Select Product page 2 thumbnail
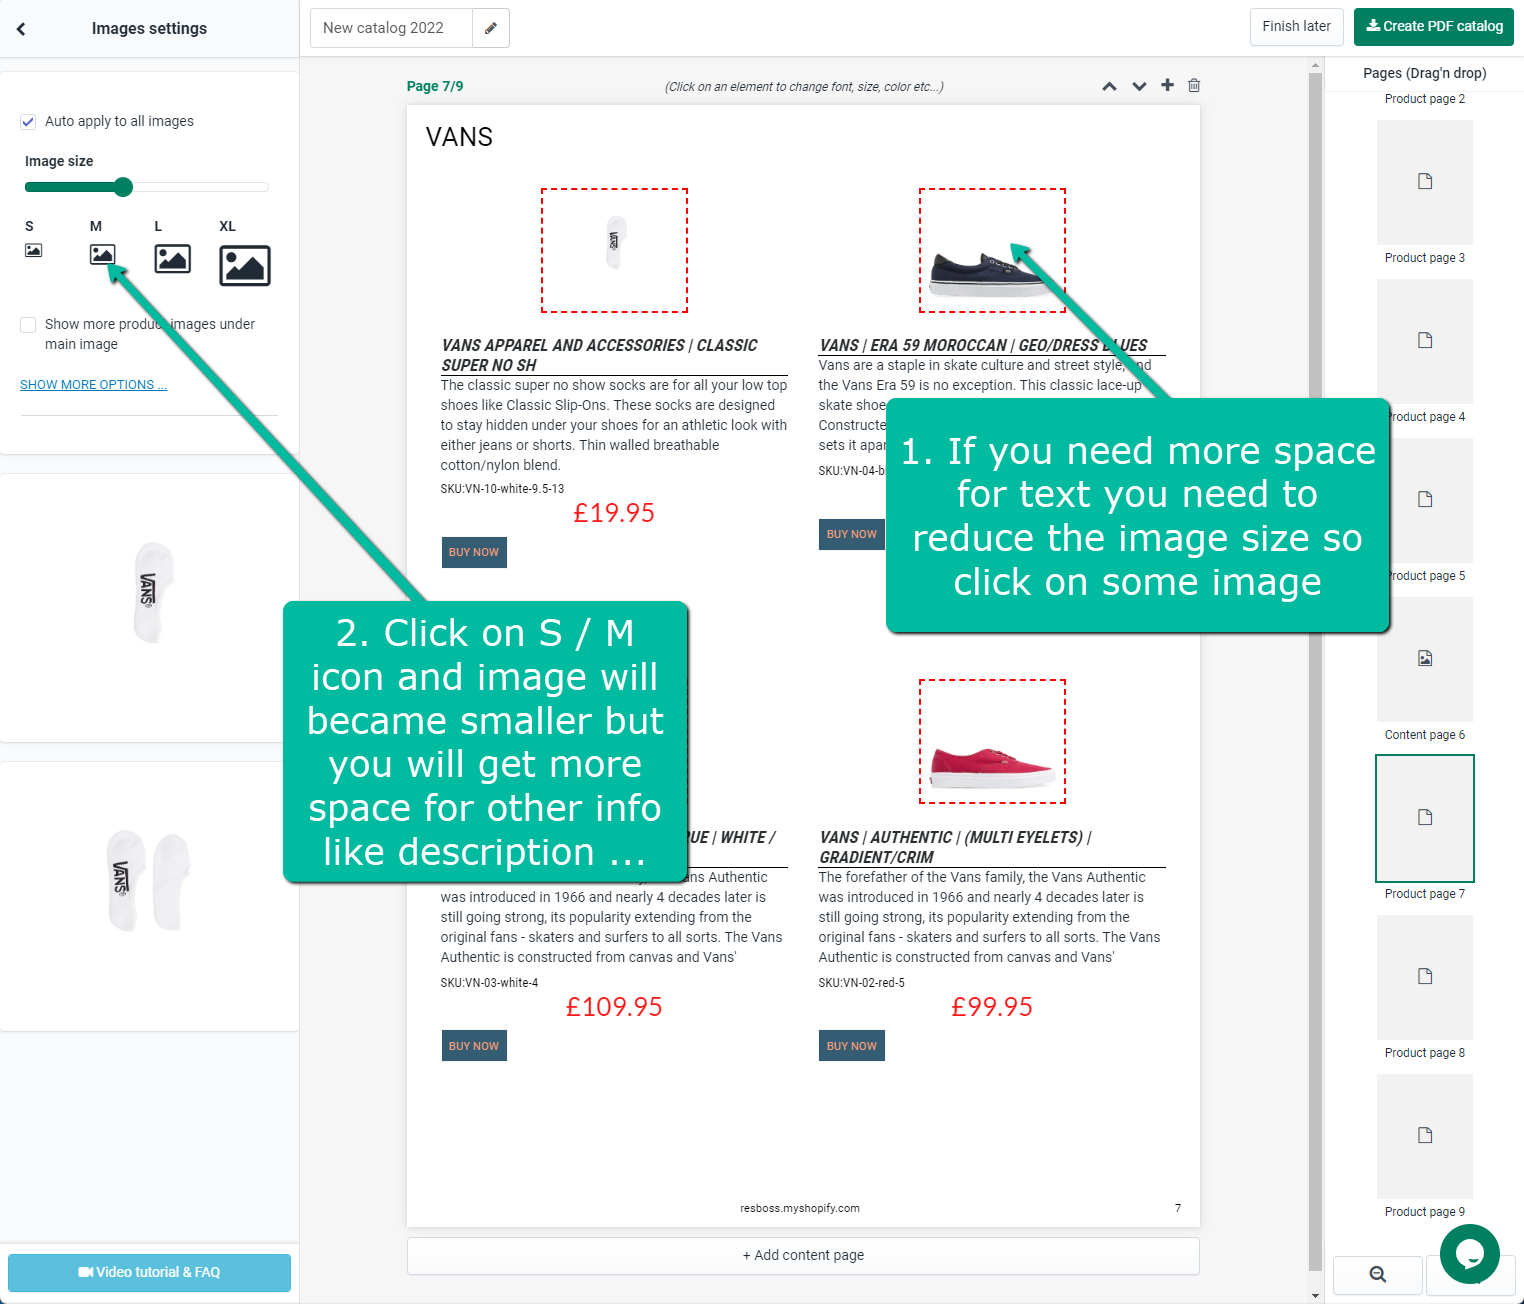The image size is (1524, 1304). (x=1424, y=99)
